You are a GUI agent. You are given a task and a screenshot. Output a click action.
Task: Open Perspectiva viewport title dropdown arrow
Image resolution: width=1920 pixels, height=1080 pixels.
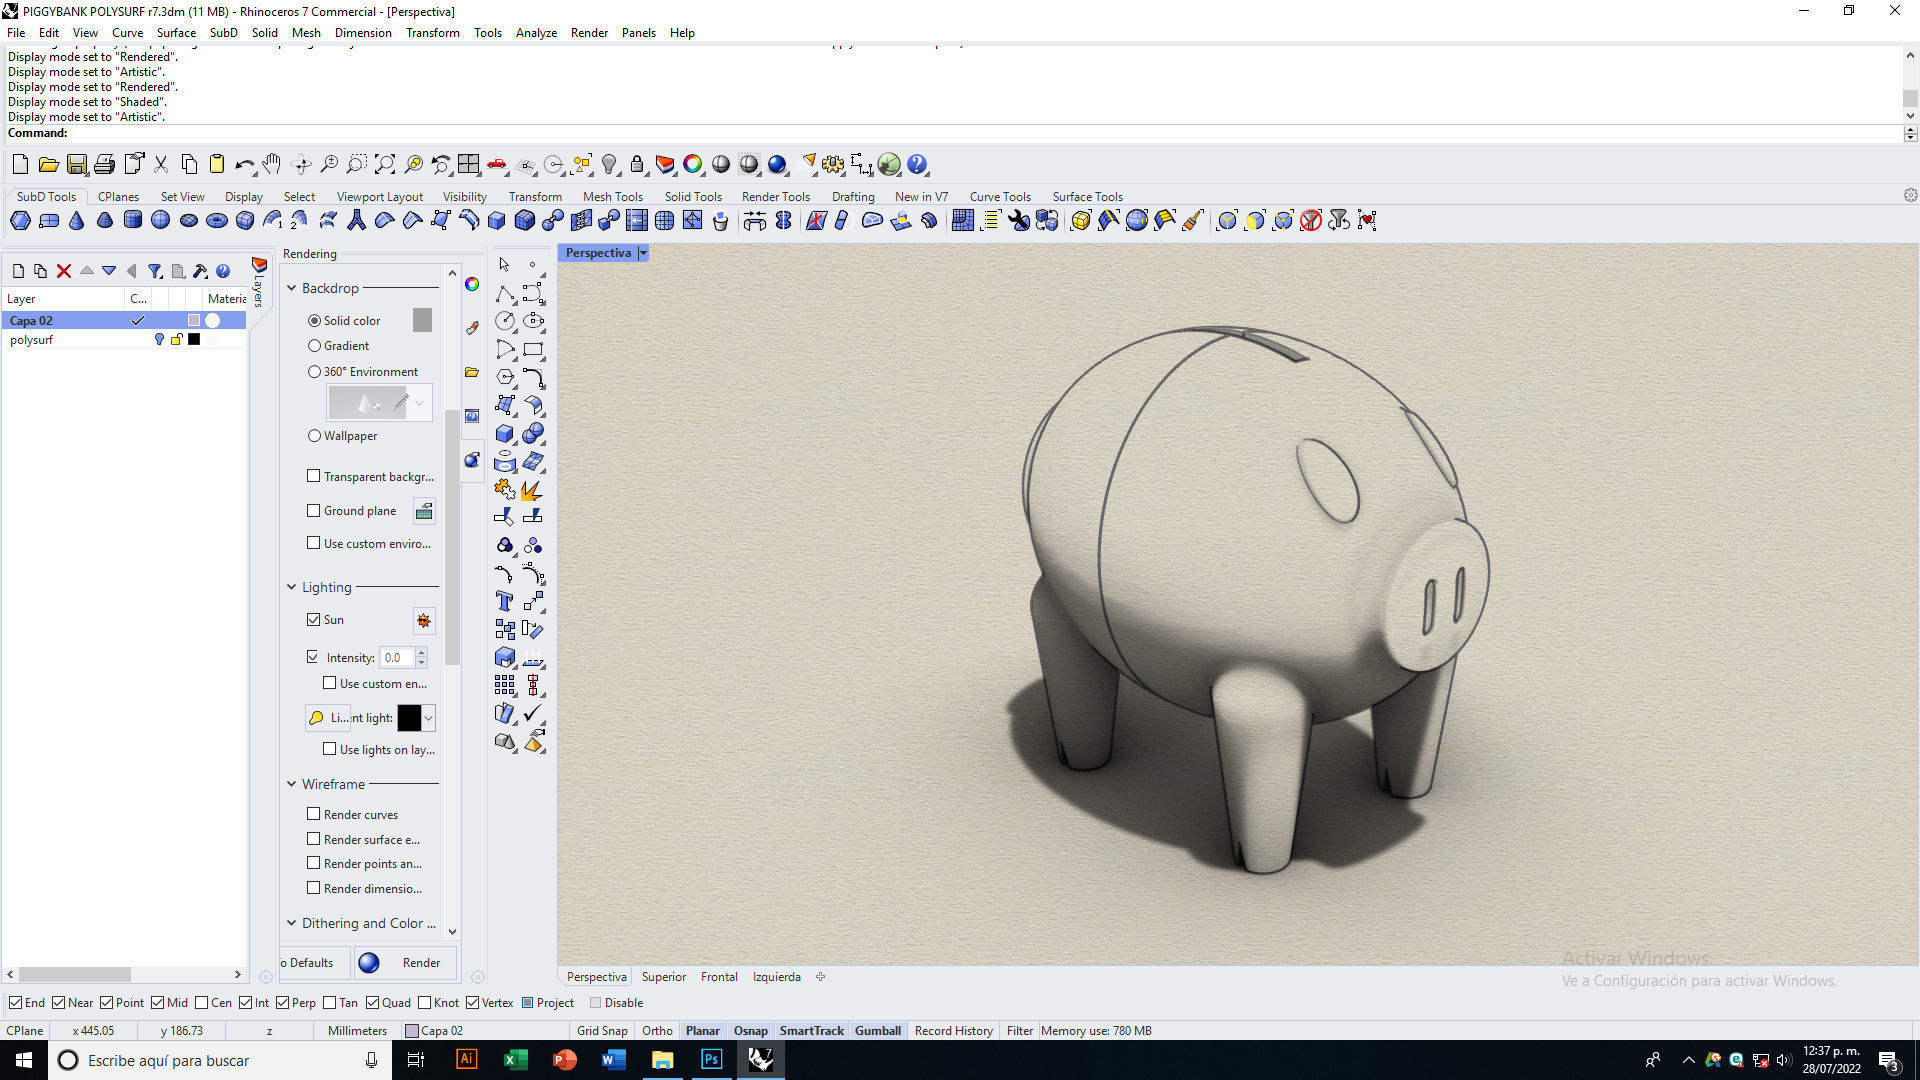pos(643,253)
